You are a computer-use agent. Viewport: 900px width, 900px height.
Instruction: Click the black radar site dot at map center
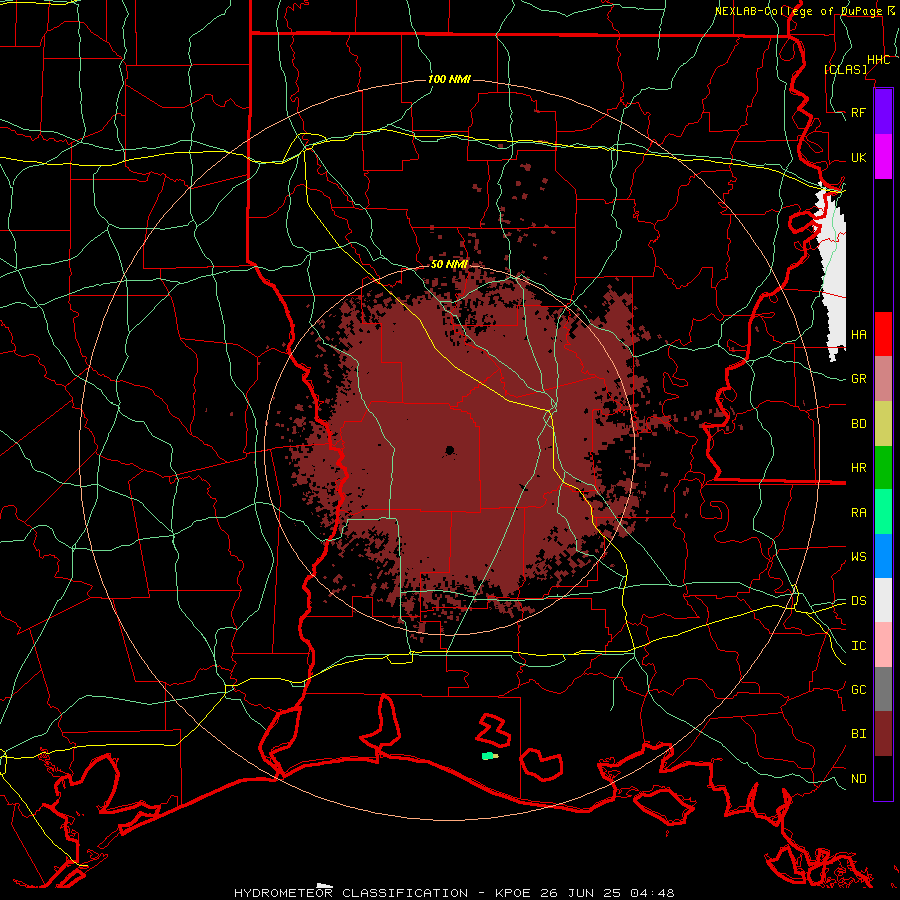tap(449, 451)
